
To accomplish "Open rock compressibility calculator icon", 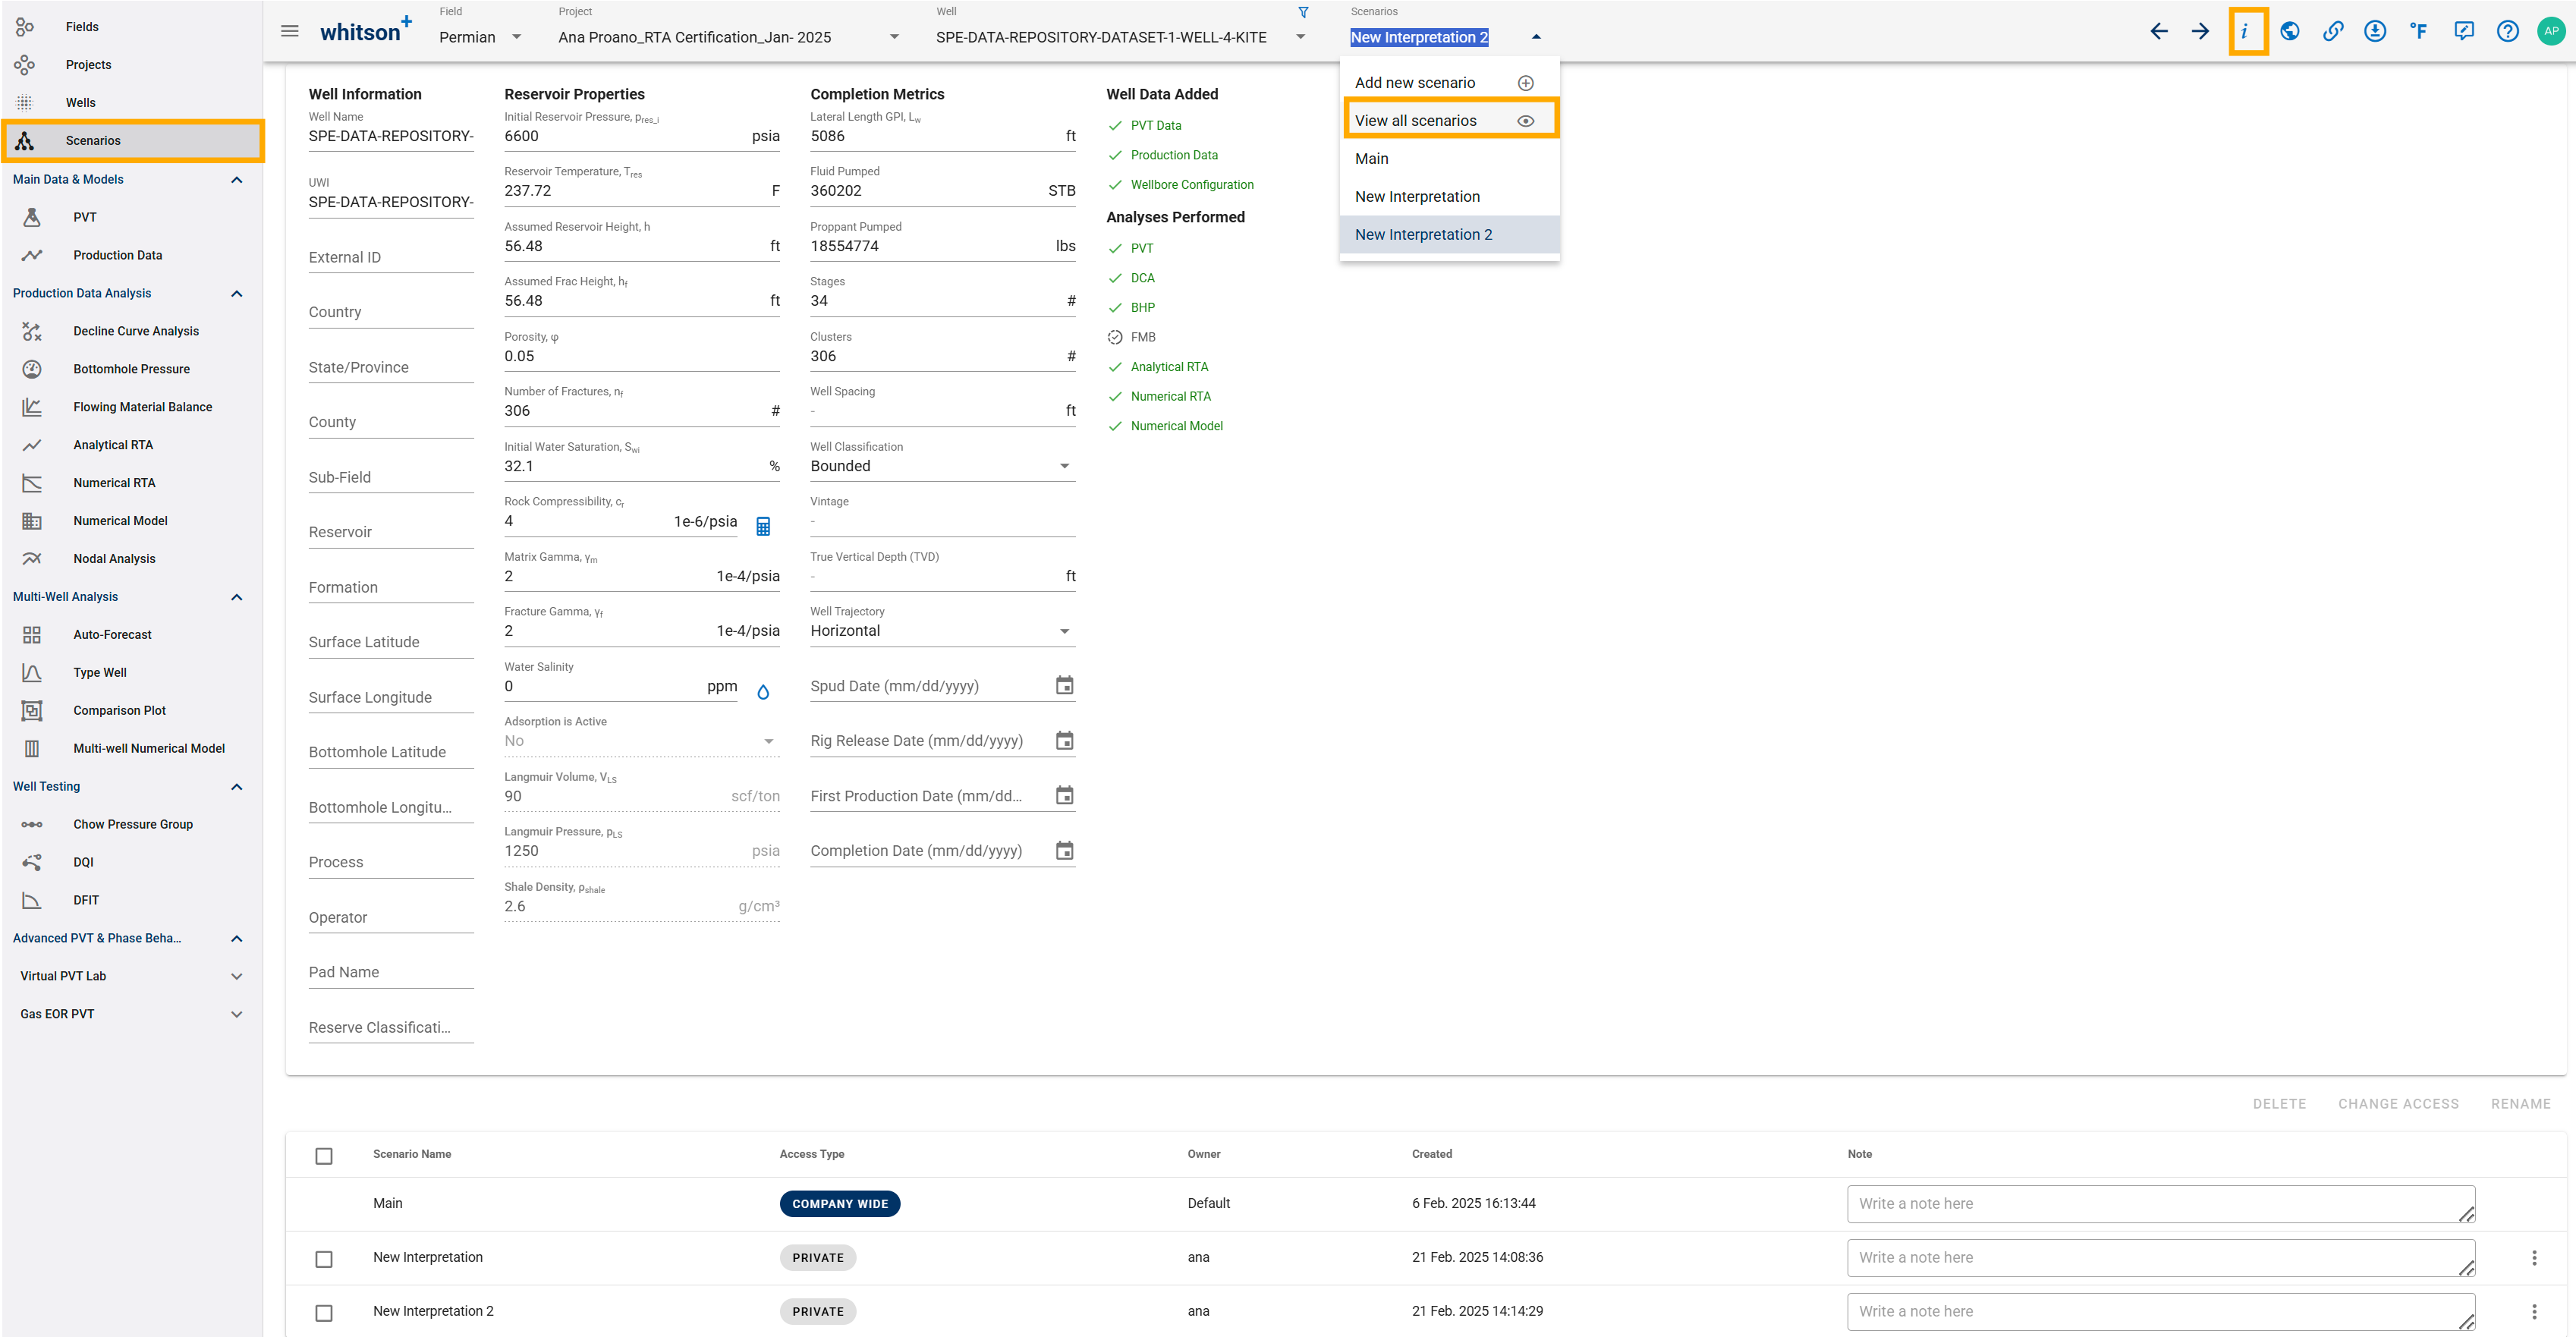I will point(763,526).
